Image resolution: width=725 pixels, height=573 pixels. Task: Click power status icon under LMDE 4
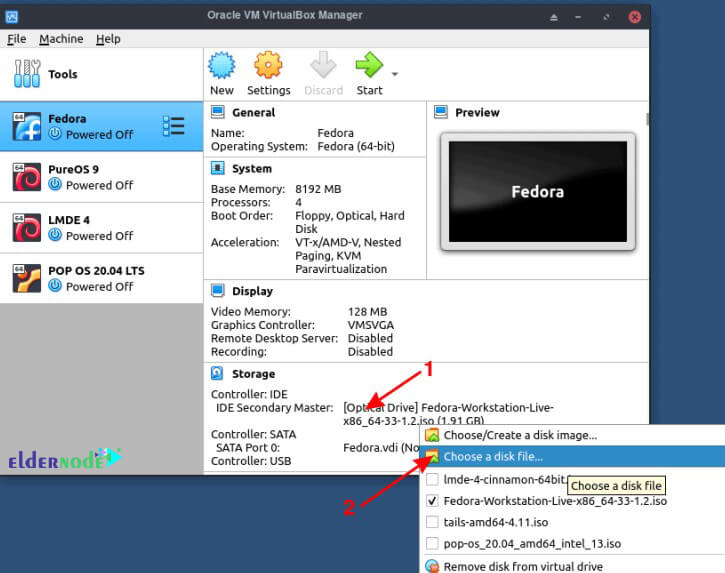click(55, 235)
